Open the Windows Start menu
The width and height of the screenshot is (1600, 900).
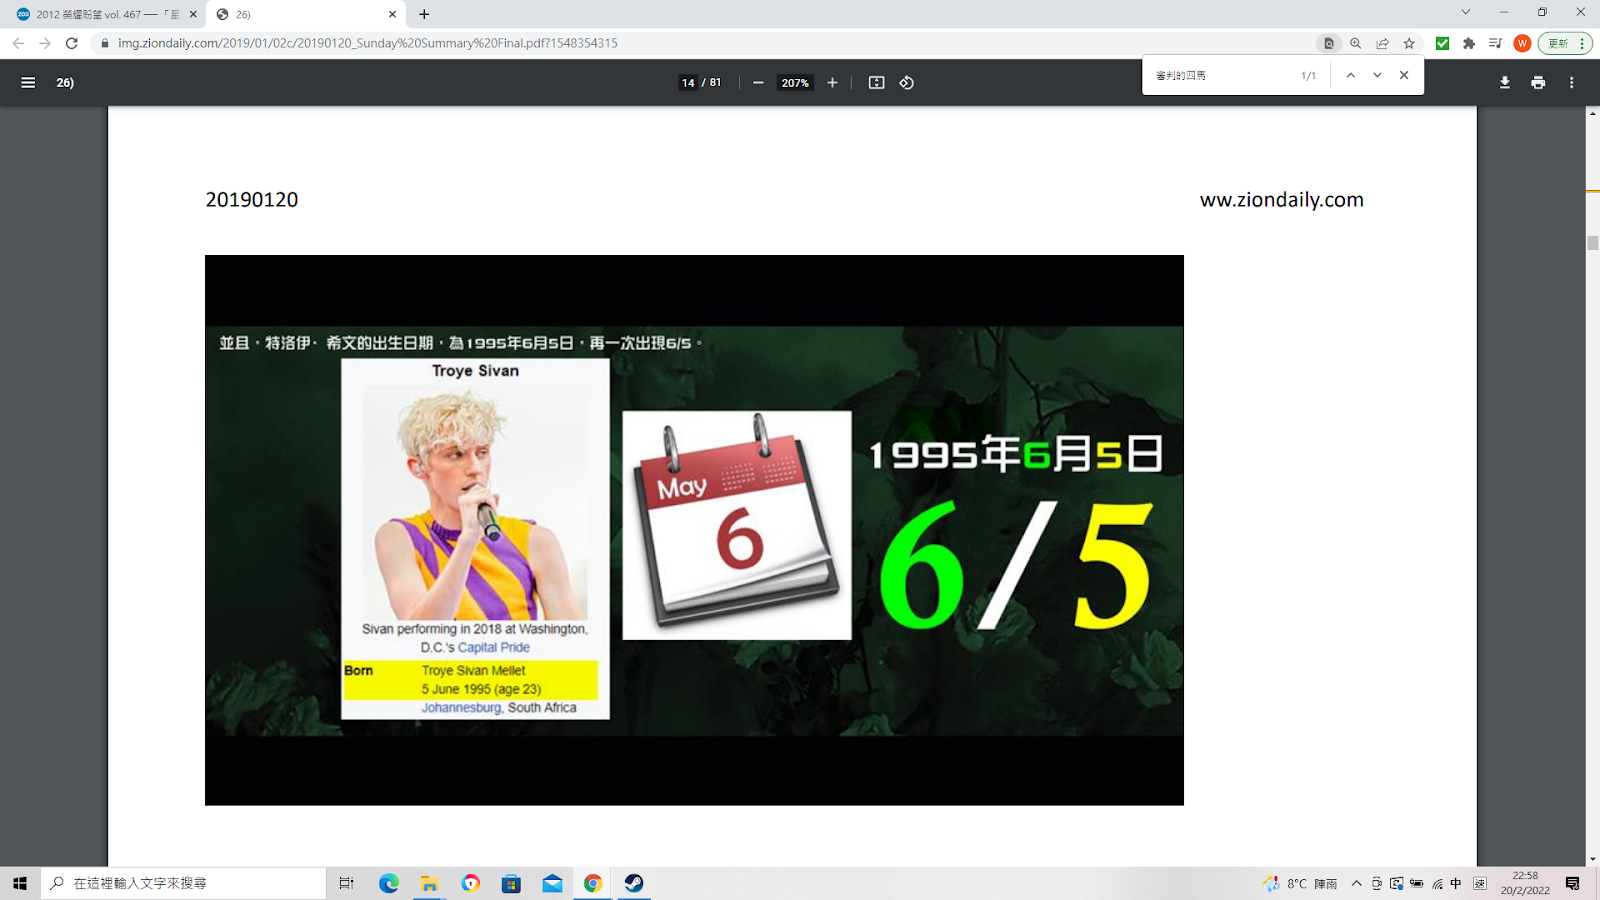(20, 883)
